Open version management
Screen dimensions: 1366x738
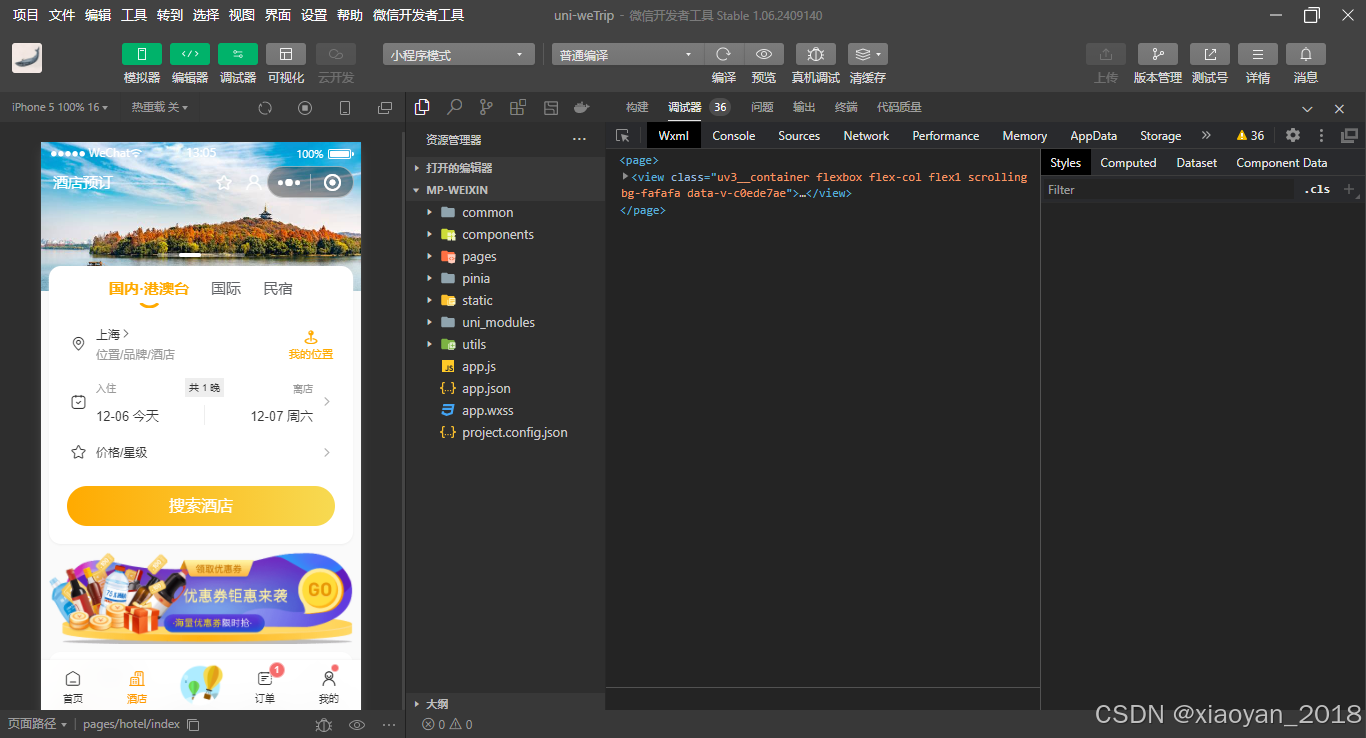1158,54
